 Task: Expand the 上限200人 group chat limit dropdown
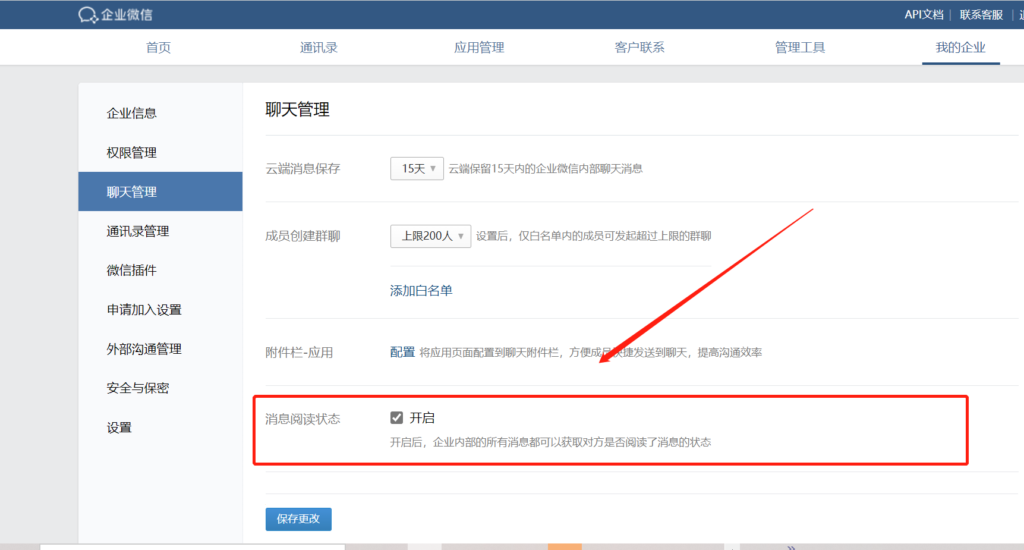coord(430,236)
